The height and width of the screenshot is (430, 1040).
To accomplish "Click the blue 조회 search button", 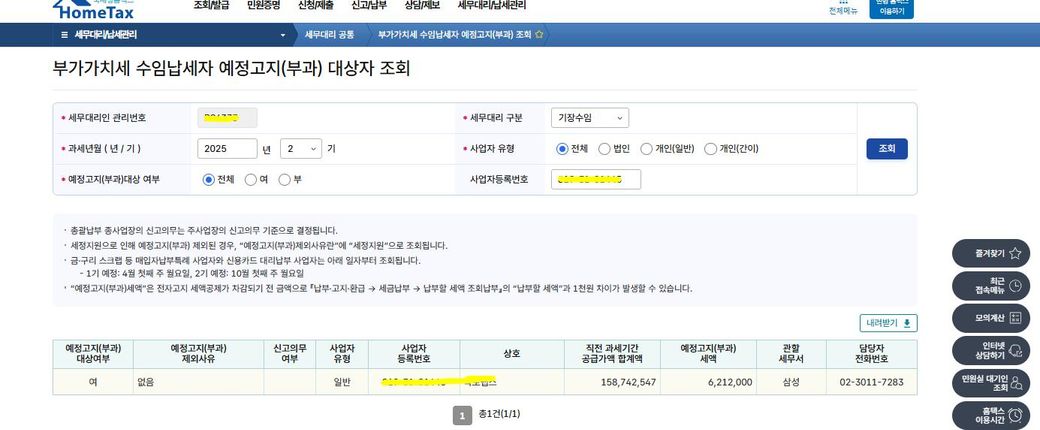I will tap(886, 149).
